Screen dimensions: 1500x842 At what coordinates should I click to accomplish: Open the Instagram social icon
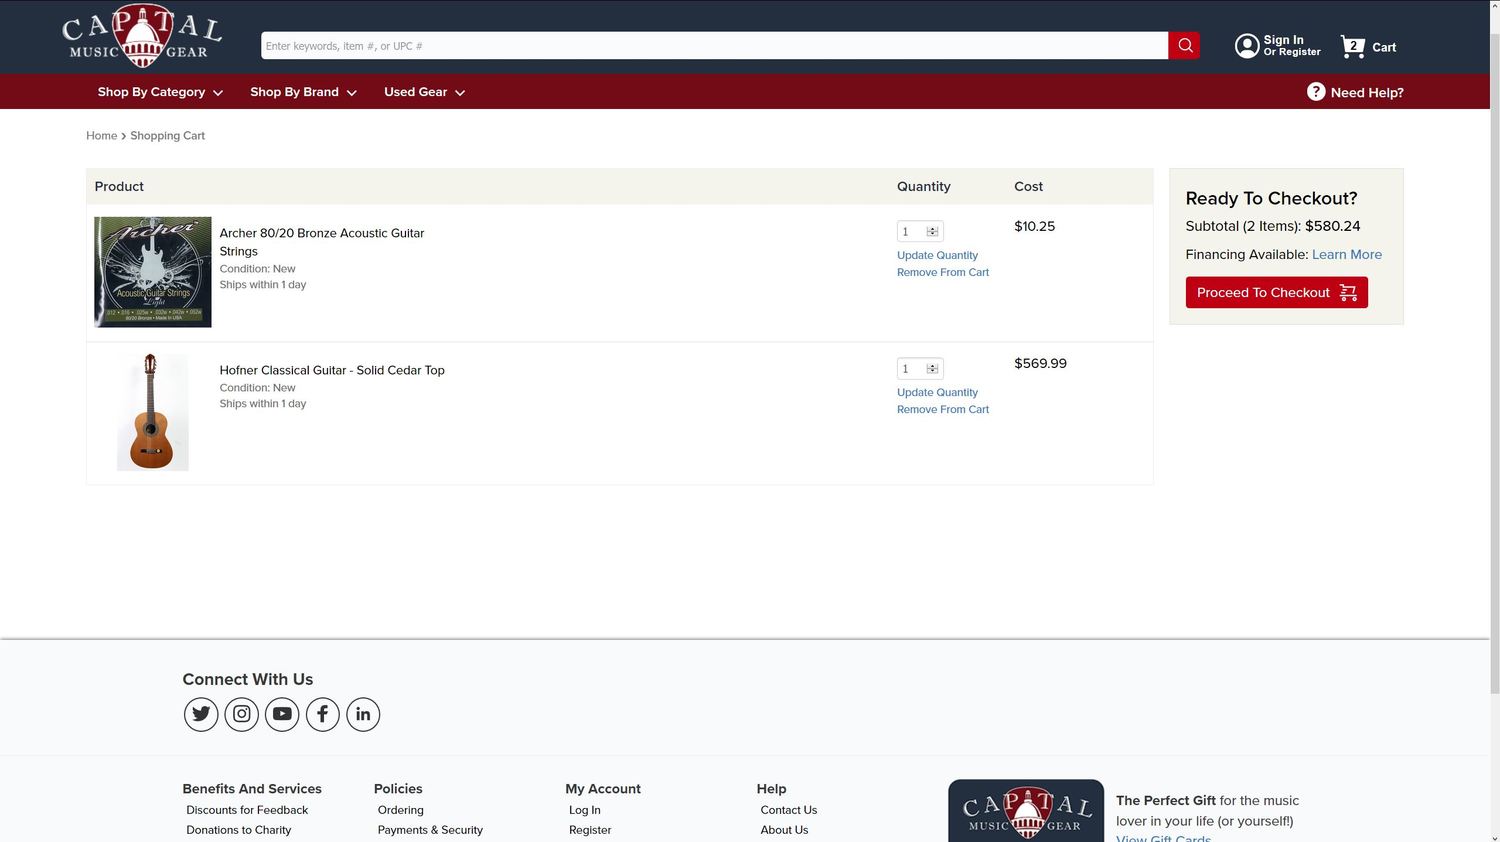tap(242, 714)
